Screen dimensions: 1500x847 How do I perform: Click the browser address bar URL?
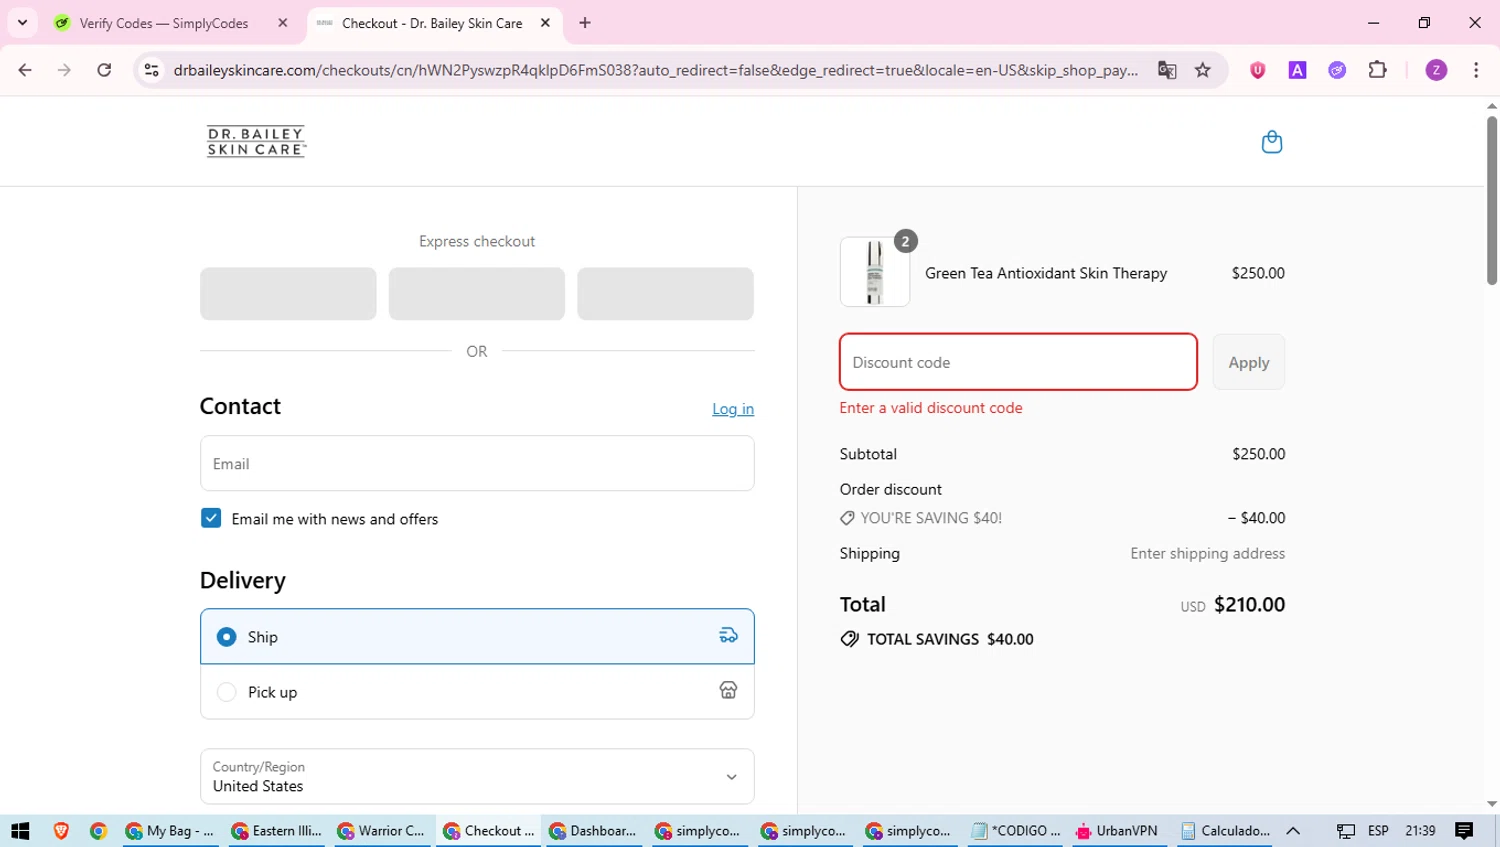click(x=655, y=70)
